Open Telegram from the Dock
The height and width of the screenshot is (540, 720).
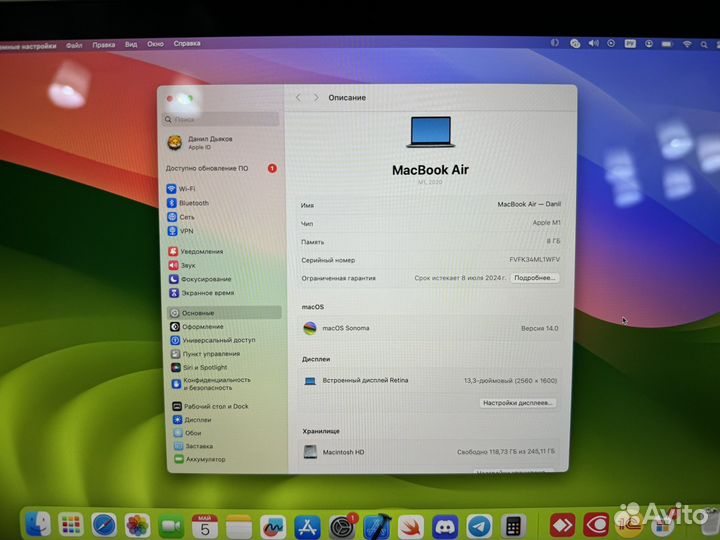pyautogui.click(x=479, y=526)
